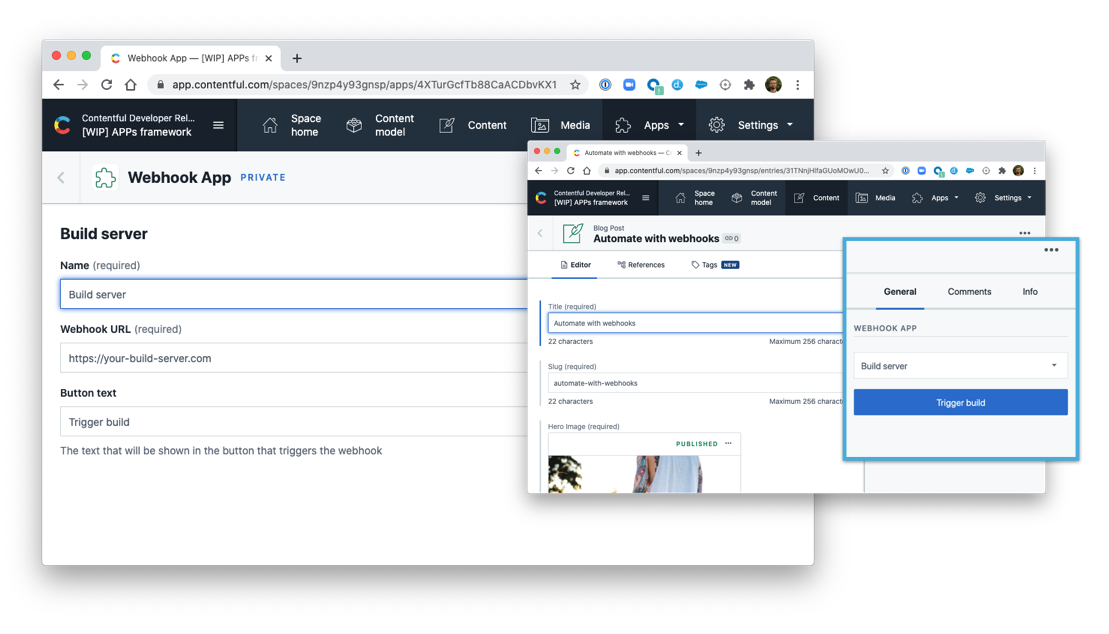Reload page in back window browser
Image resolution: width=1109 pixels, height=634 pixels.
tap(107, 85)
